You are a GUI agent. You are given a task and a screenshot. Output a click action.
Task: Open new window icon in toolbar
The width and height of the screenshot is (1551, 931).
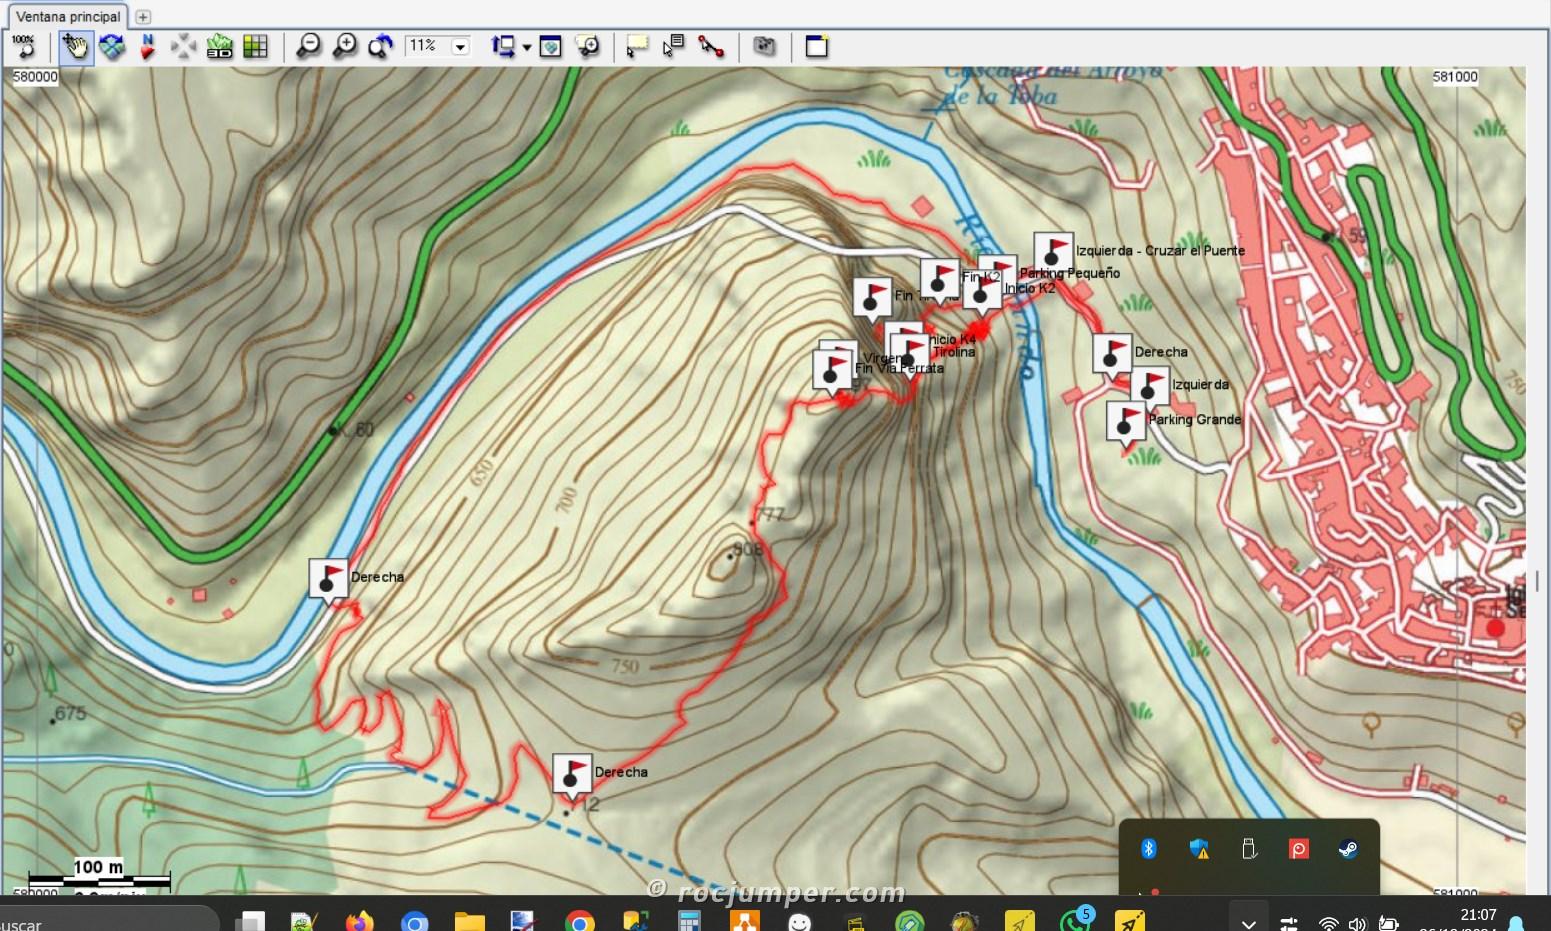coord(817,46)
